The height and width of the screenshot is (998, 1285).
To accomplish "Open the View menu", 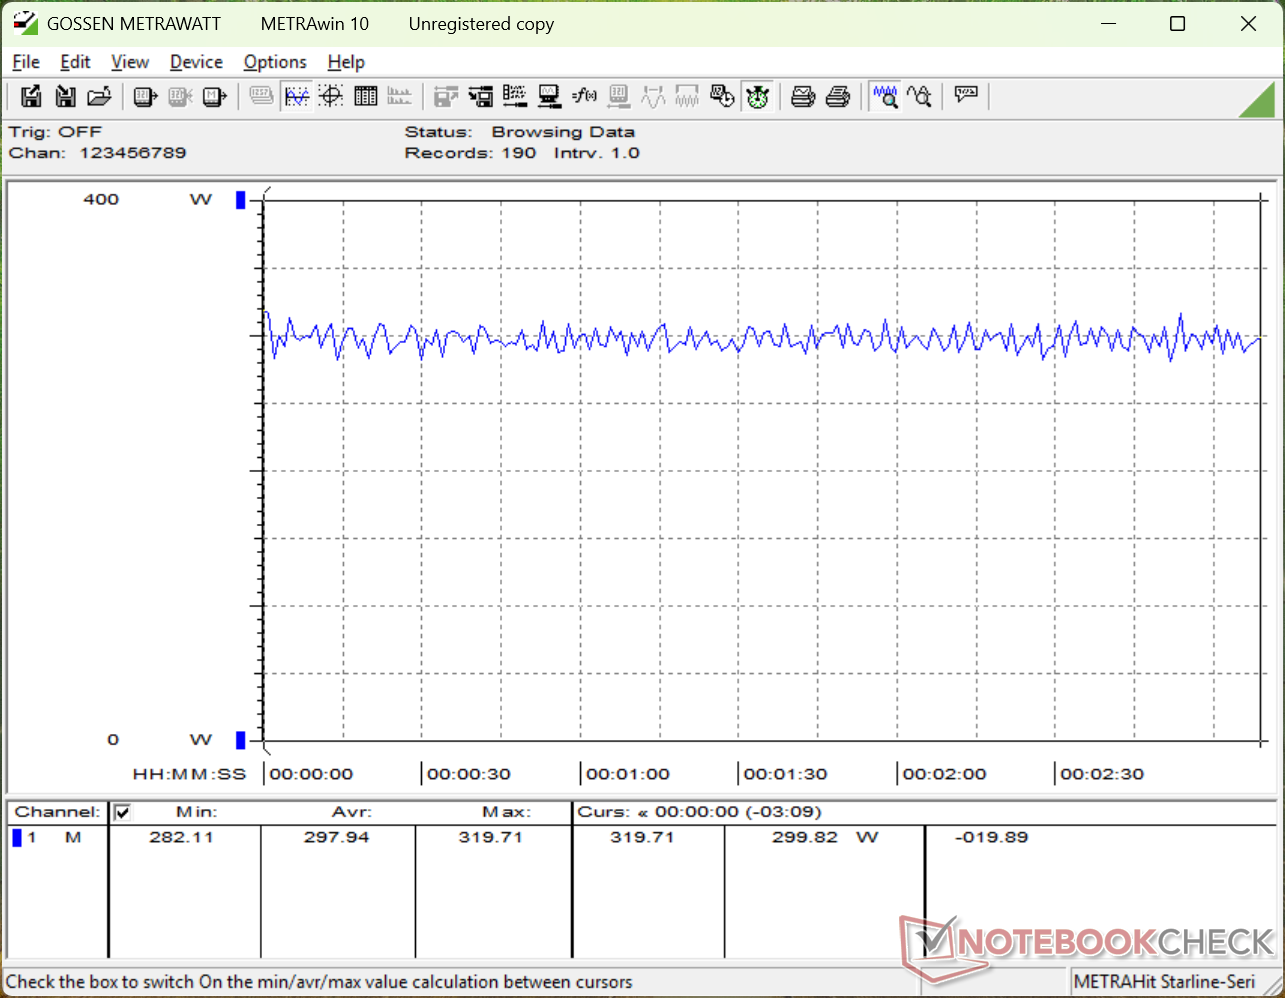I will point(130,62).
